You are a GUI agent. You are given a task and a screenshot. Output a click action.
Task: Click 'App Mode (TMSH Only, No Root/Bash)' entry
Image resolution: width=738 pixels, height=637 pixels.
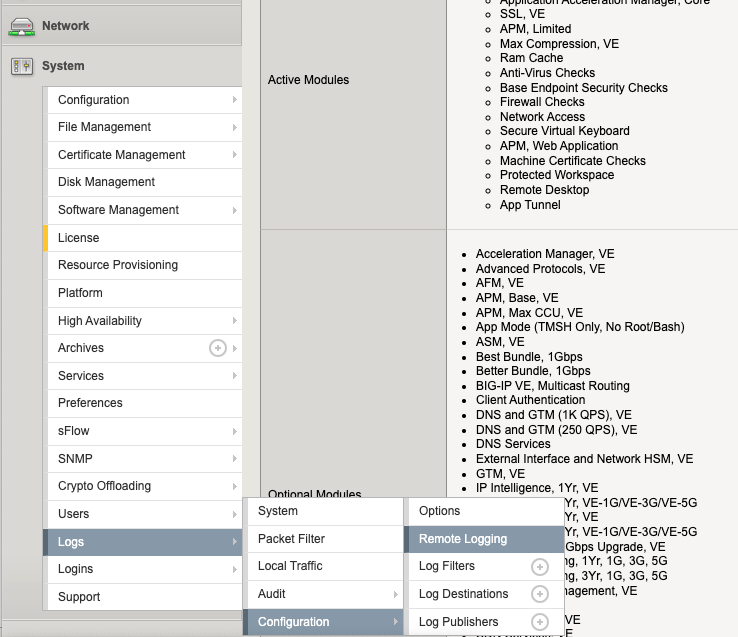(580, 327)
